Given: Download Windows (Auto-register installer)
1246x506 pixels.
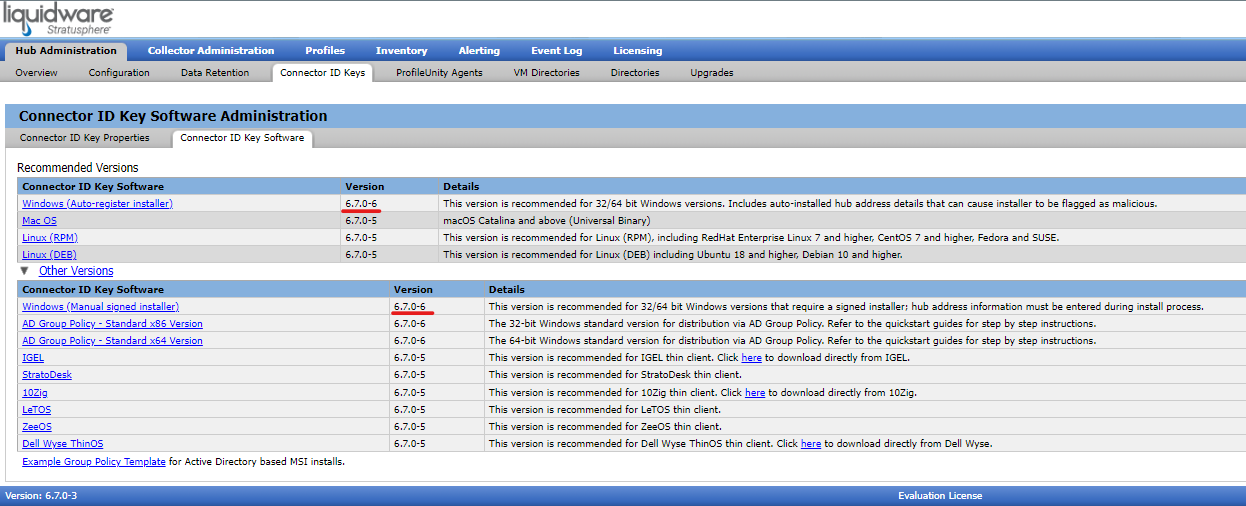Looking at the screenshot, I should (97, 204).
